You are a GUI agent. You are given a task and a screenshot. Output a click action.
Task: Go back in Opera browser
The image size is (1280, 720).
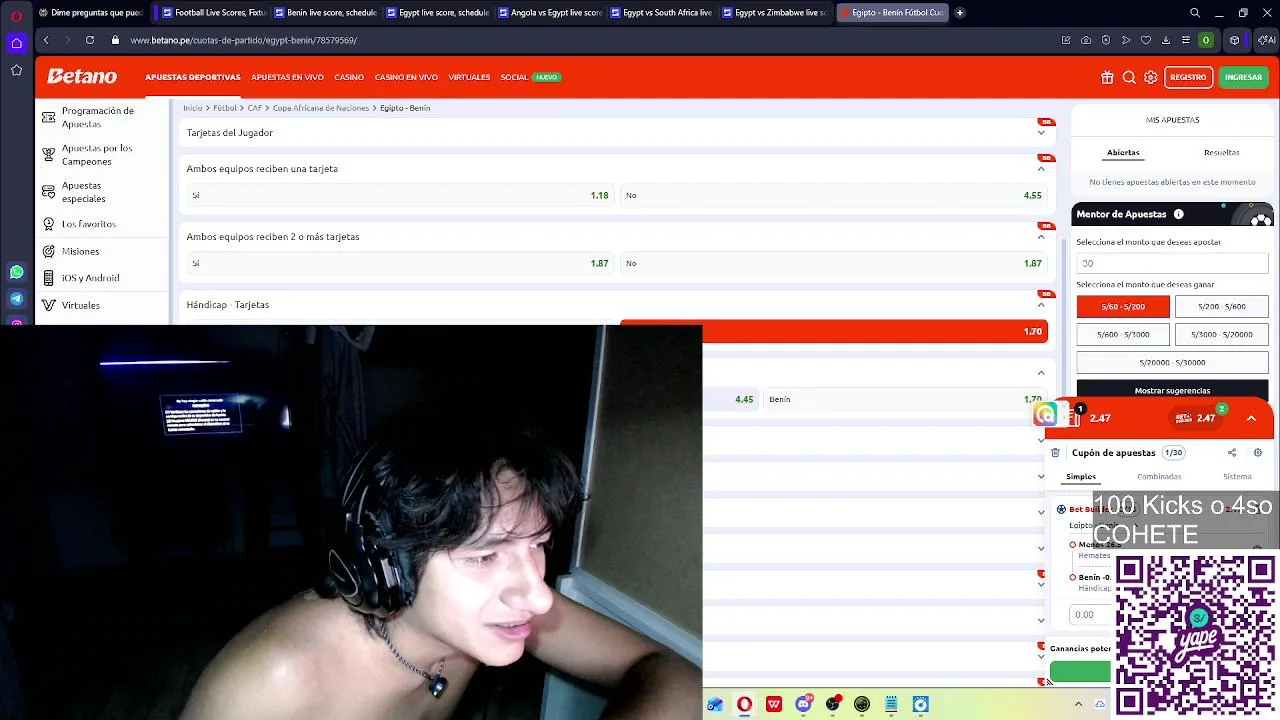pos(46,40)
